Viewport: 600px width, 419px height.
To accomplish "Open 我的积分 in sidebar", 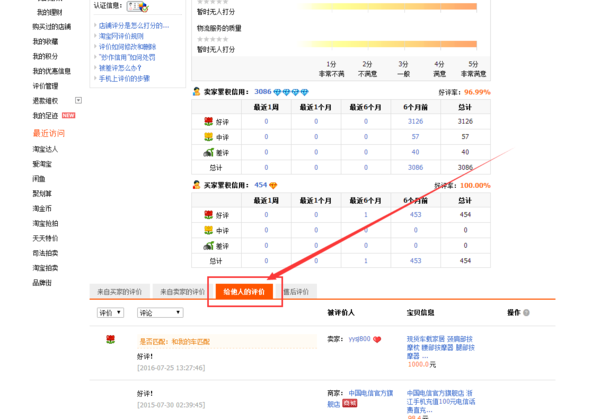I will tap(45, 56).
